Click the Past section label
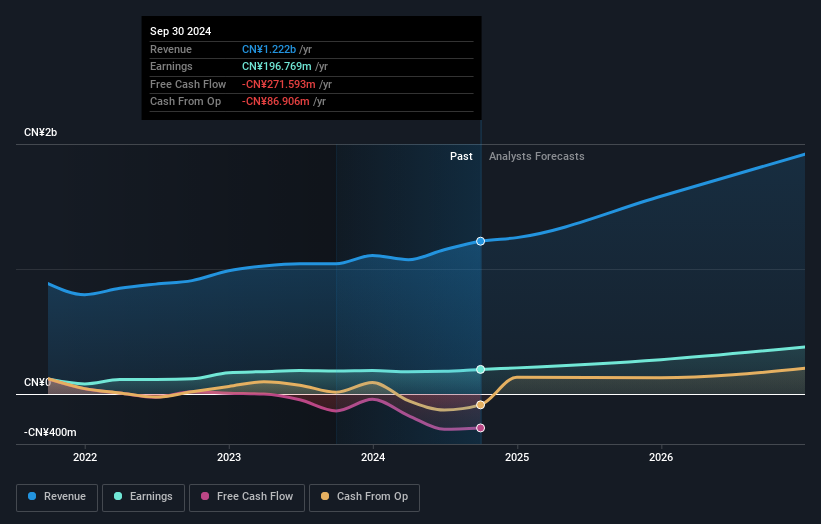Screen dimensions: 821x524 [x=461, y=157]
